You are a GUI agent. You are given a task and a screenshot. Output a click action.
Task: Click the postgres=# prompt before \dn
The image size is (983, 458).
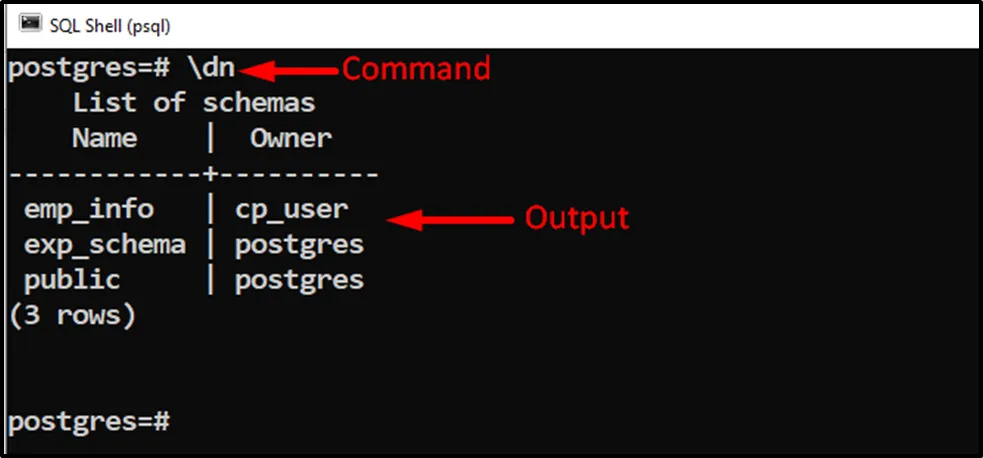click(90, 69)
